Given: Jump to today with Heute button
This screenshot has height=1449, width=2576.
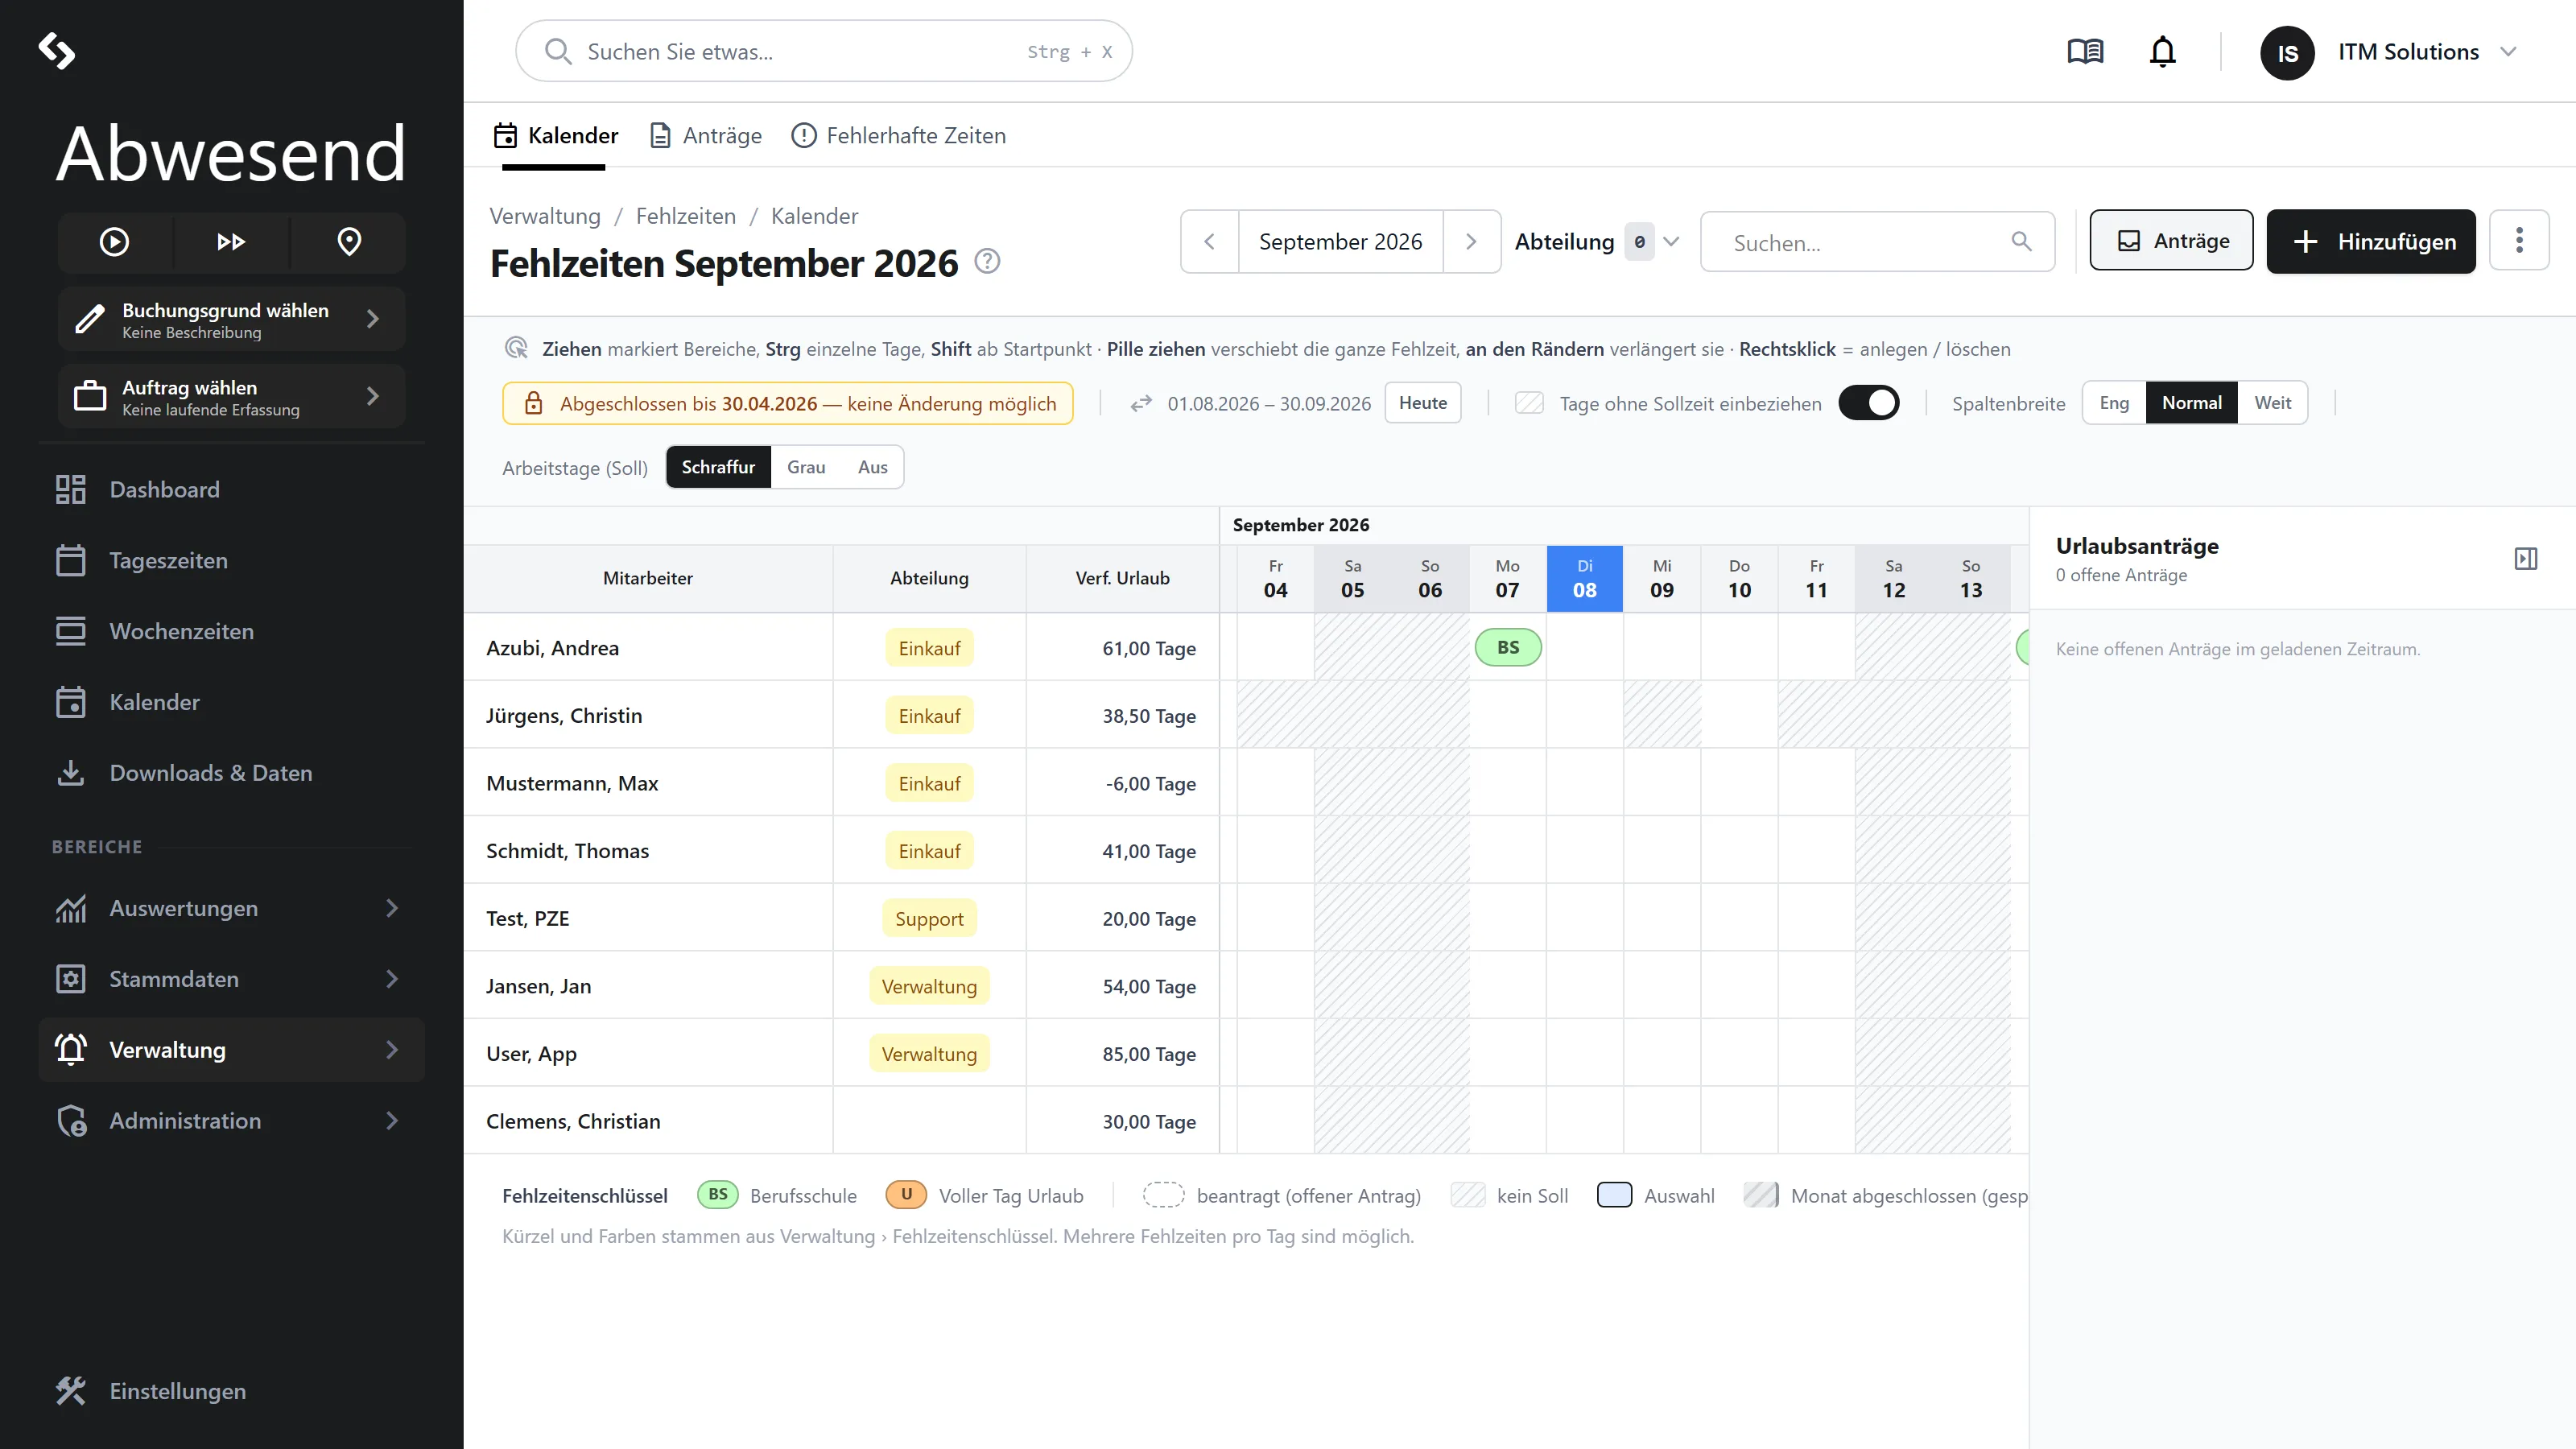Looking at the screenshot, I should click(x=1422, y=403).
